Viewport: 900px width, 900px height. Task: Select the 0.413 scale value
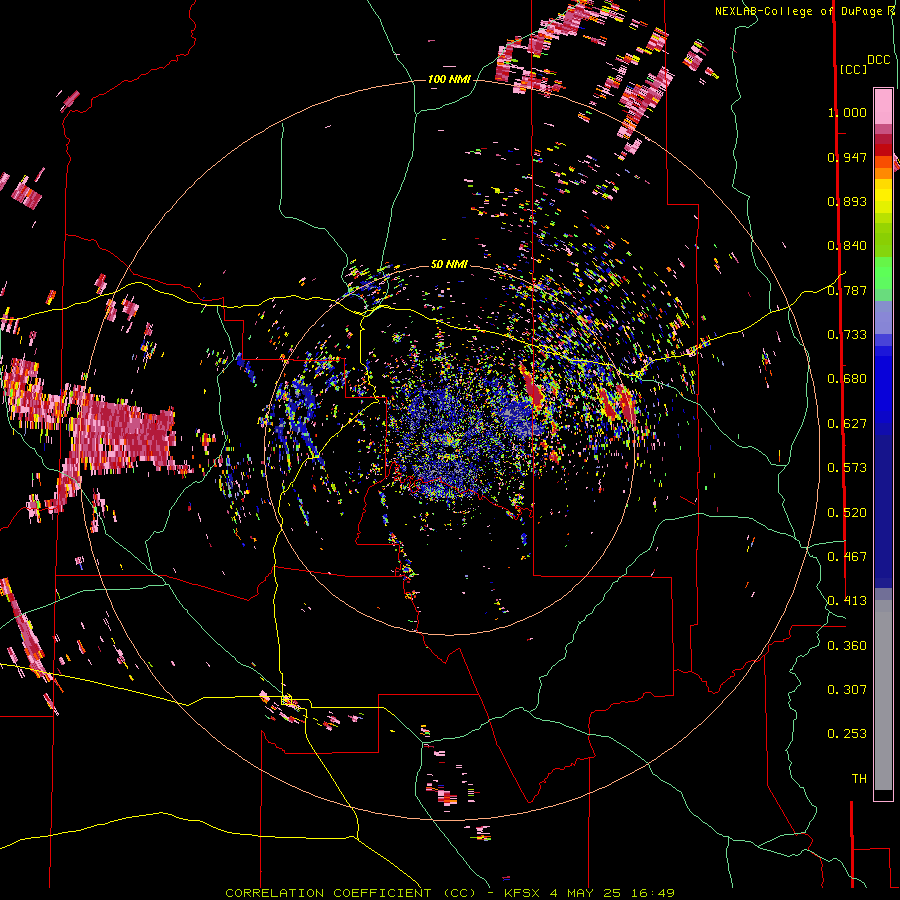coord(847,601)
